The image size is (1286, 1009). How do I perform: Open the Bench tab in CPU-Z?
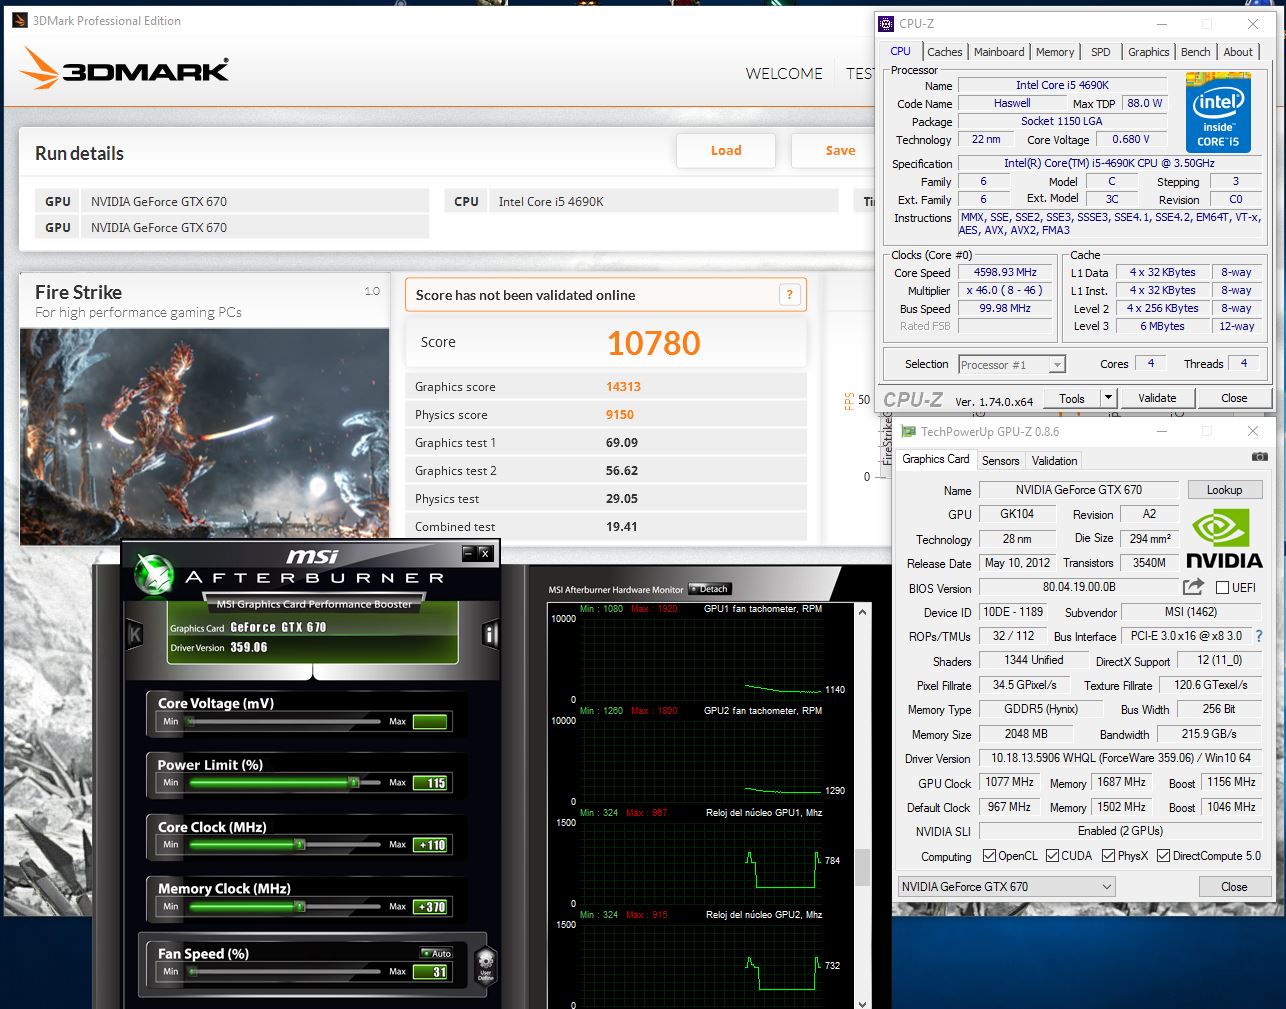point(1195,52)
